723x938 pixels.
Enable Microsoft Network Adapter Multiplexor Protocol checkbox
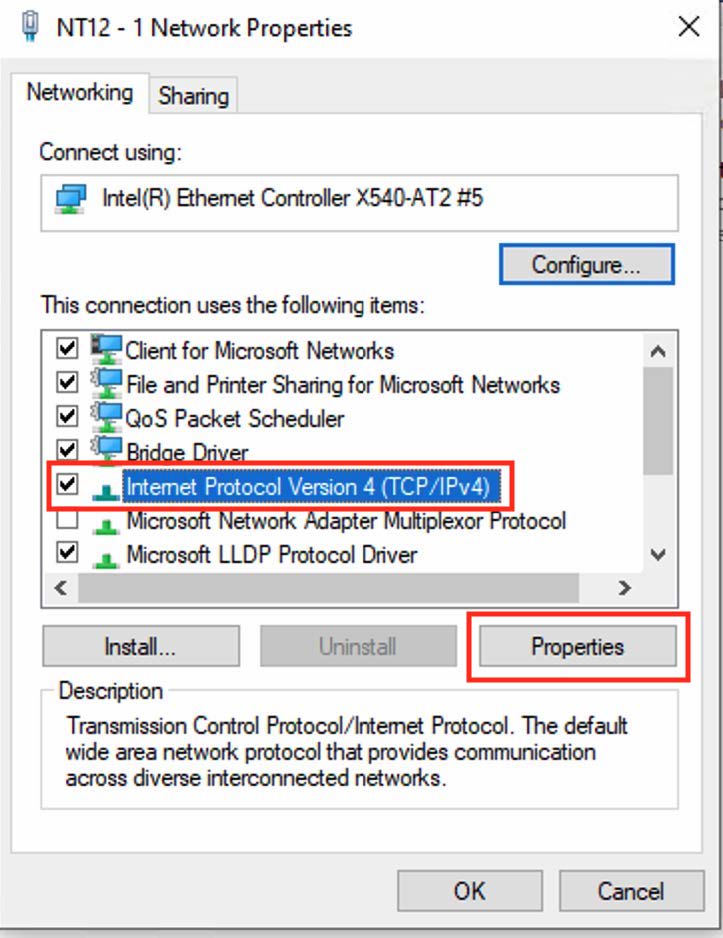coord(67,520)
